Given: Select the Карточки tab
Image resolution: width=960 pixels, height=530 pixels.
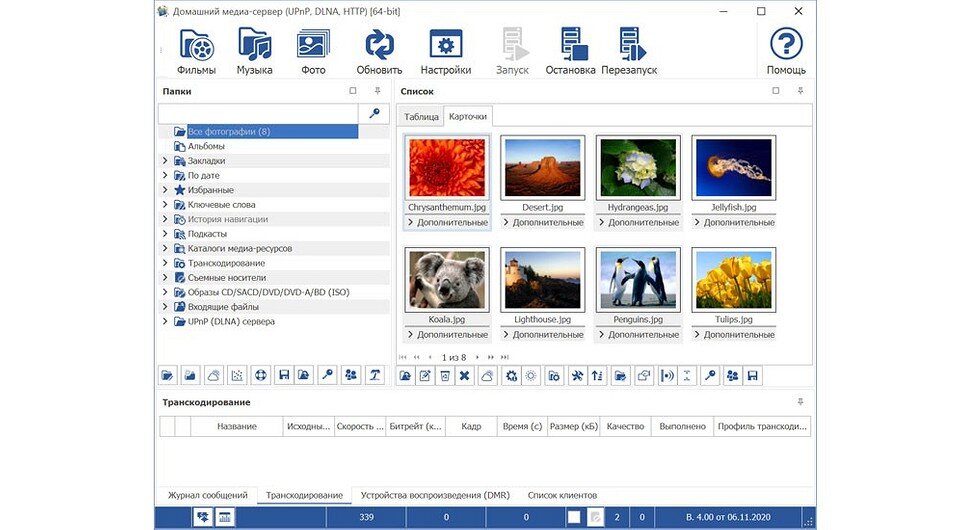Looking at the screenshot, I should pos(468,116).
